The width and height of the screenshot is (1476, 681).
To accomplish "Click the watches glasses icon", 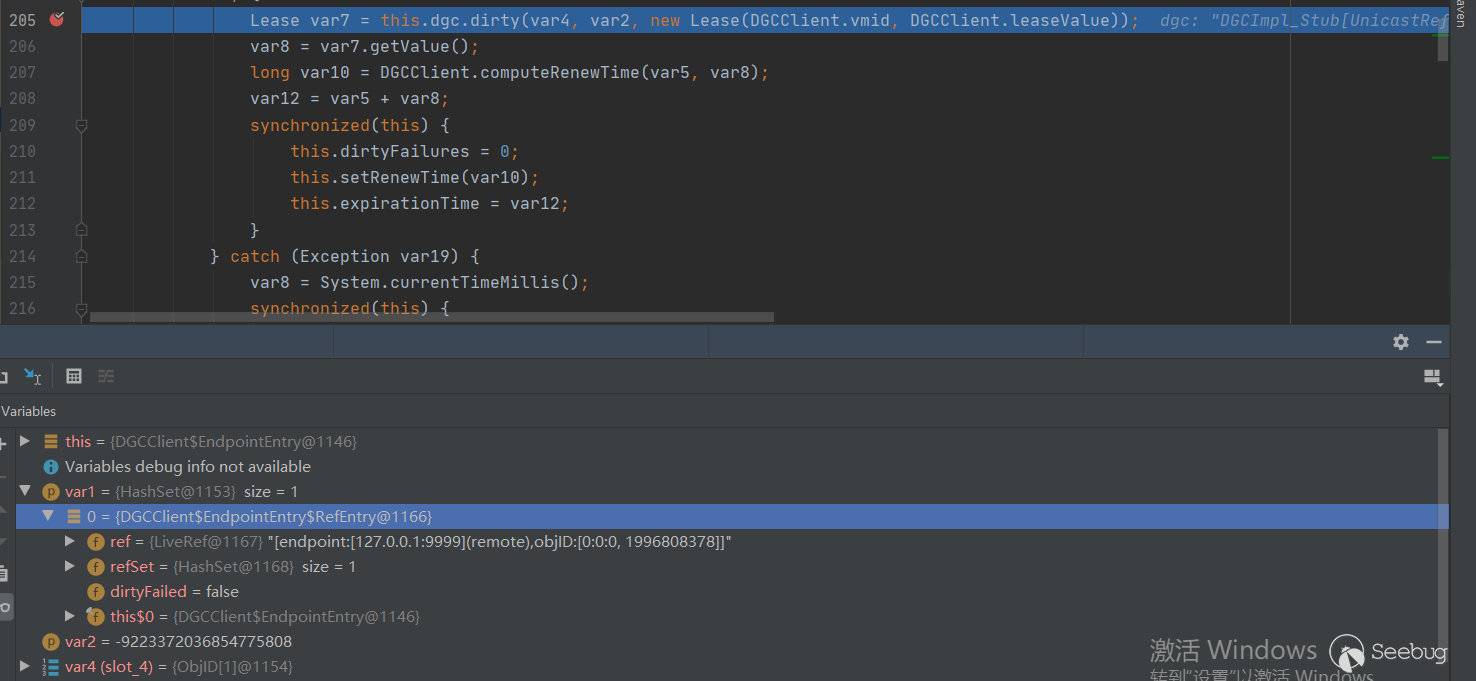I will (x=4, y=606).
